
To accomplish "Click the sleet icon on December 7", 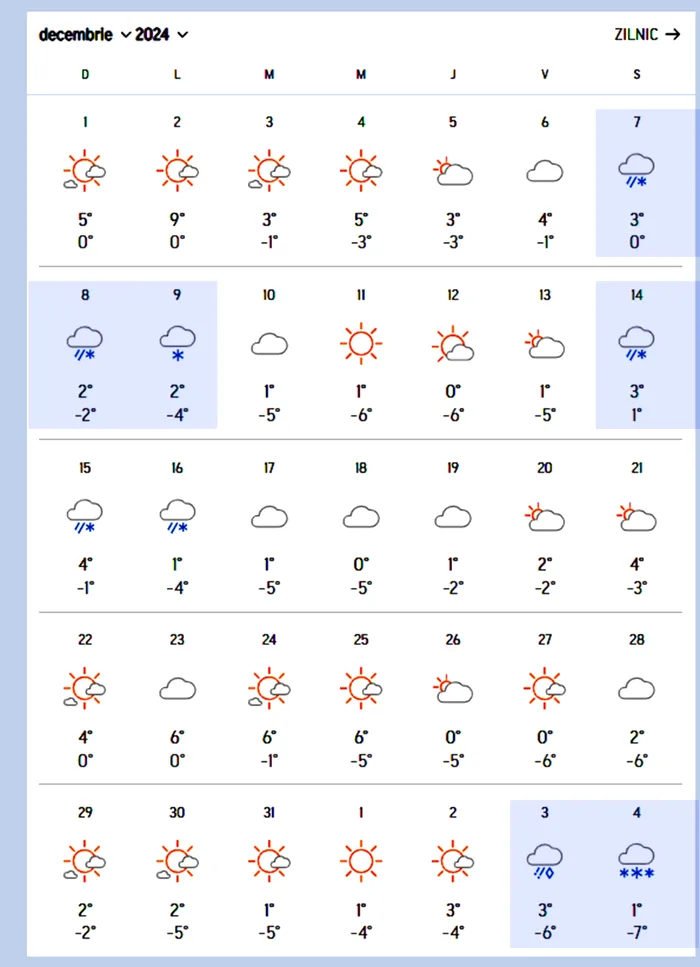I will 637,171.
